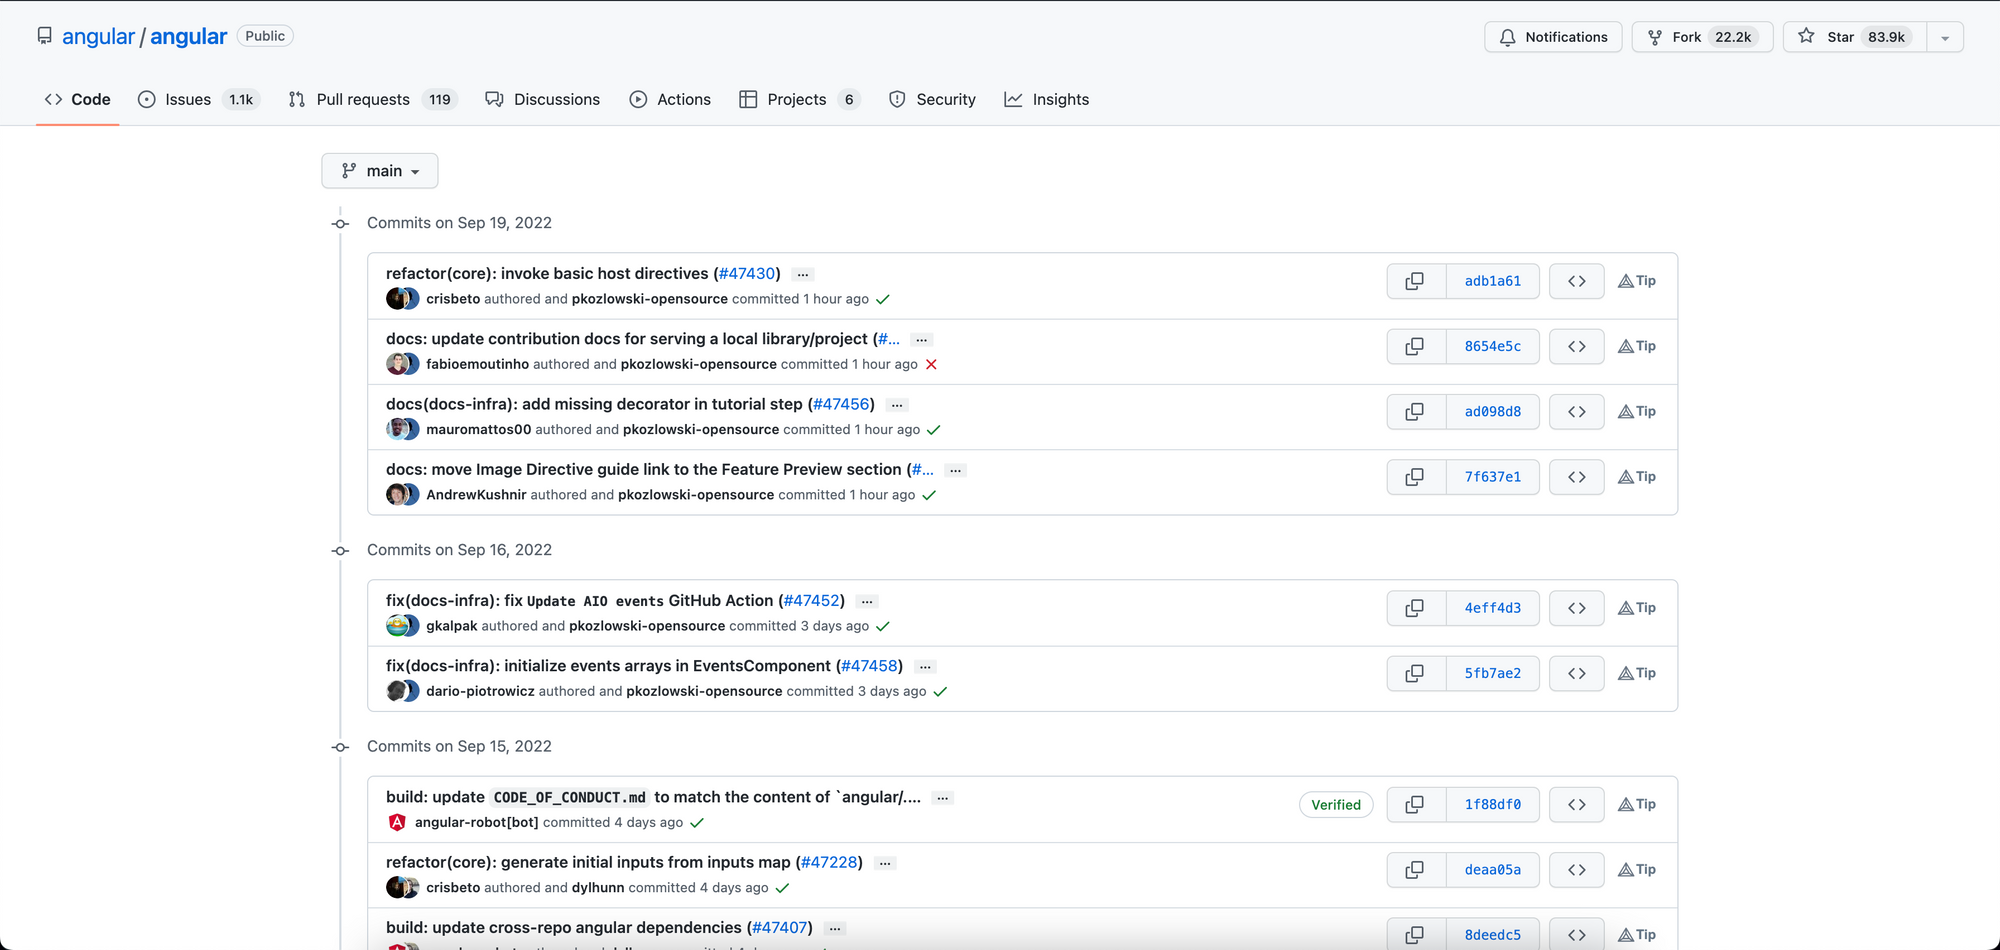Open pull request #47452 link
Image resolution: width=2000 pixels, height=950 pixels.
pos(812,600)
